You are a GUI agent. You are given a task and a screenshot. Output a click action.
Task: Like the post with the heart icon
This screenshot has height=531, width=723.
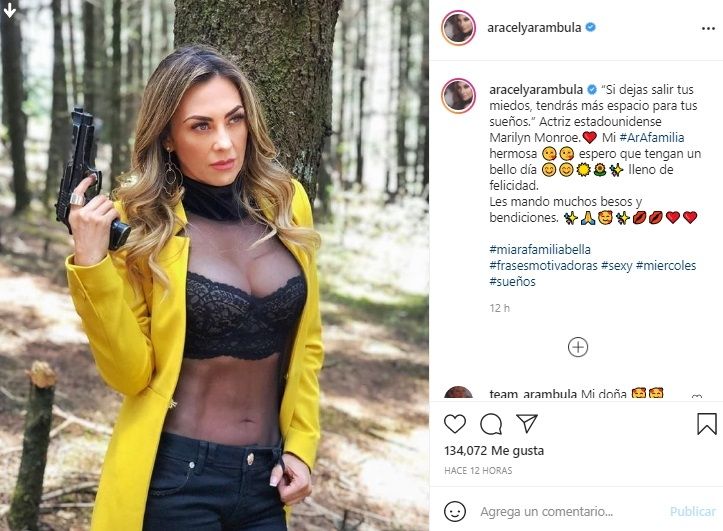point(455,424)
